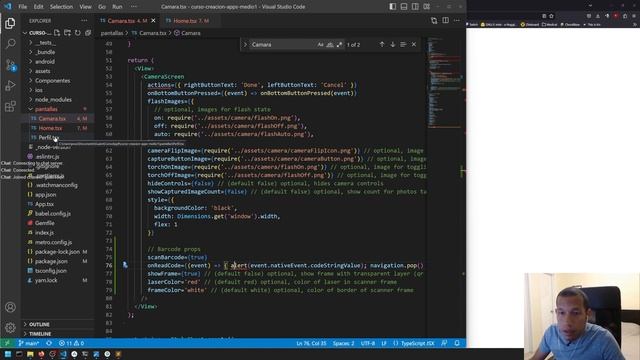Open the Explorer view in the activity bar
This screenshot has width=640, height=360.
(10, 23)
